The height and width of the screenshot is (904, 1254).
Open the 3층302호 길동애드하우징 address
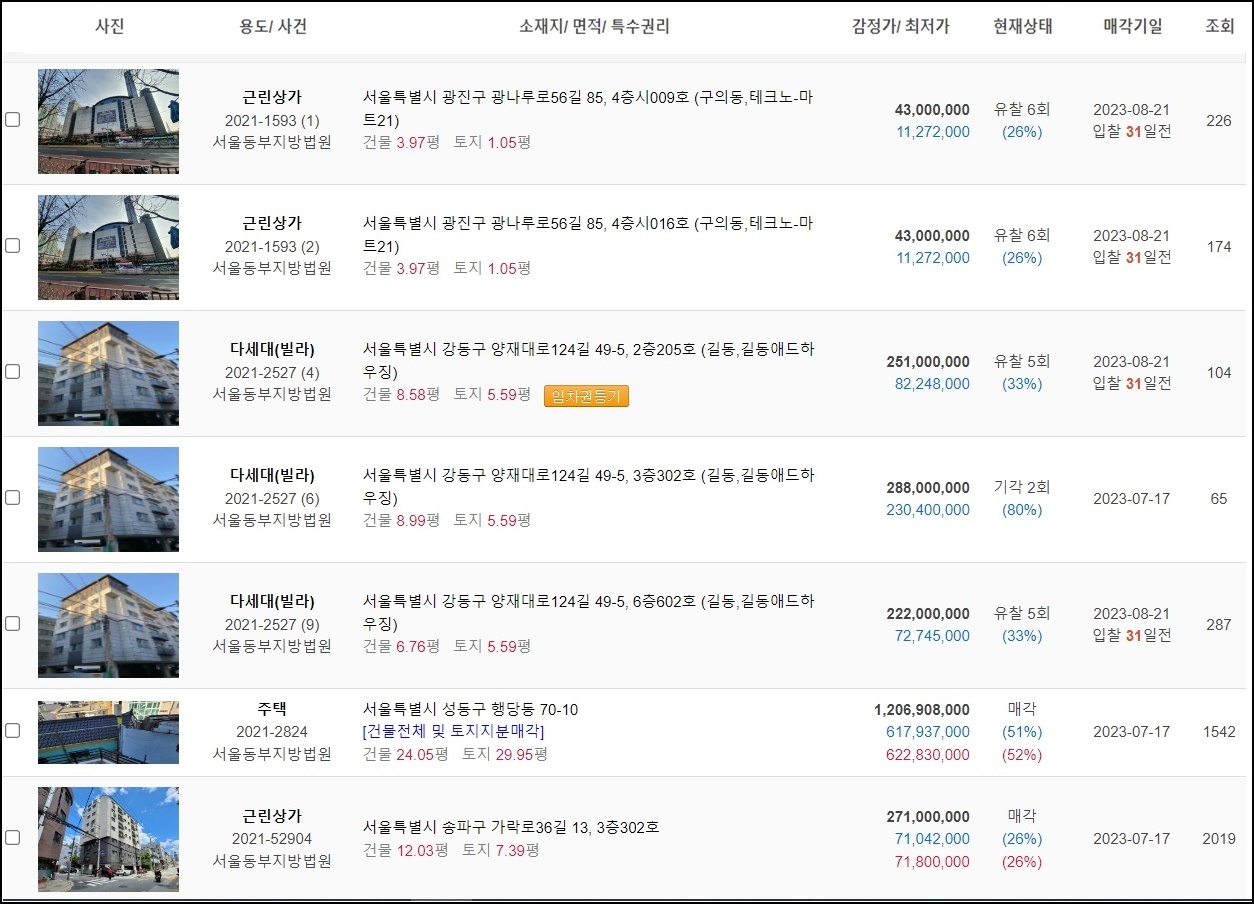coord(588,487)
